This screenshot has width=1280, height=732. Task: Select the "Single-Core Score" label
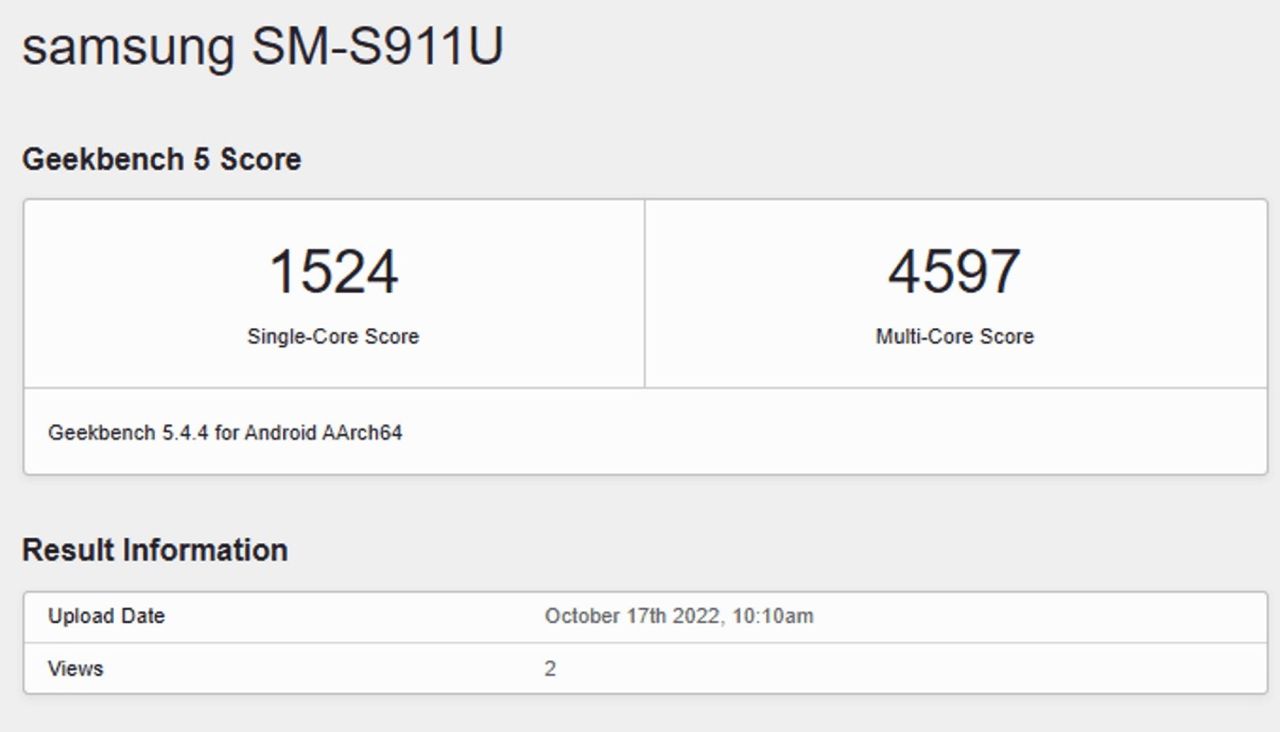333,337
